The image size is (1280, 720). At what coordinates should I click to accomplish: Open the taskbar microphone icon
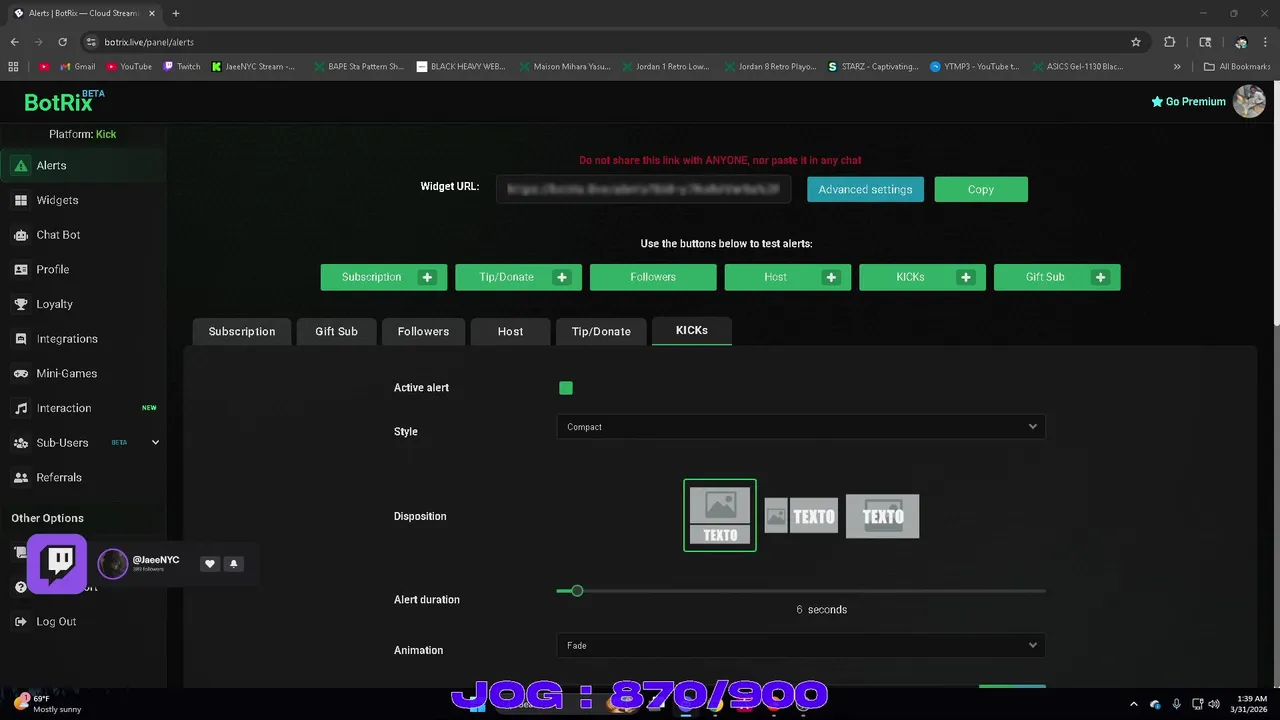(1176, 704)
